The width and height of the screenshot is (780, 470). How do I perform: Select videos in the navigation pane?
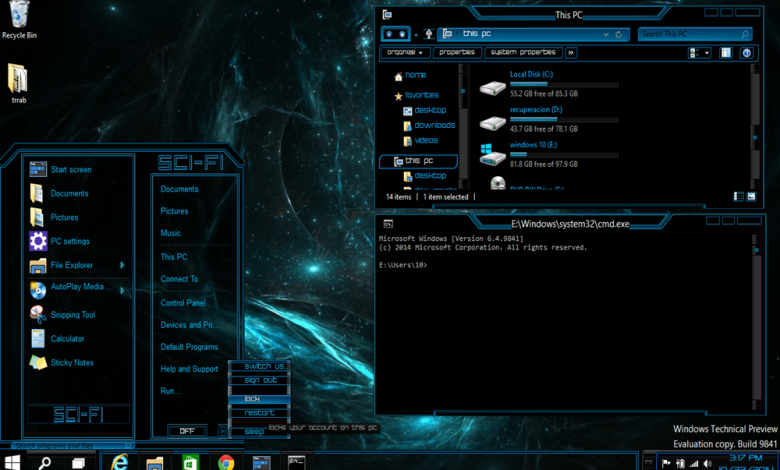pos(421,141)
